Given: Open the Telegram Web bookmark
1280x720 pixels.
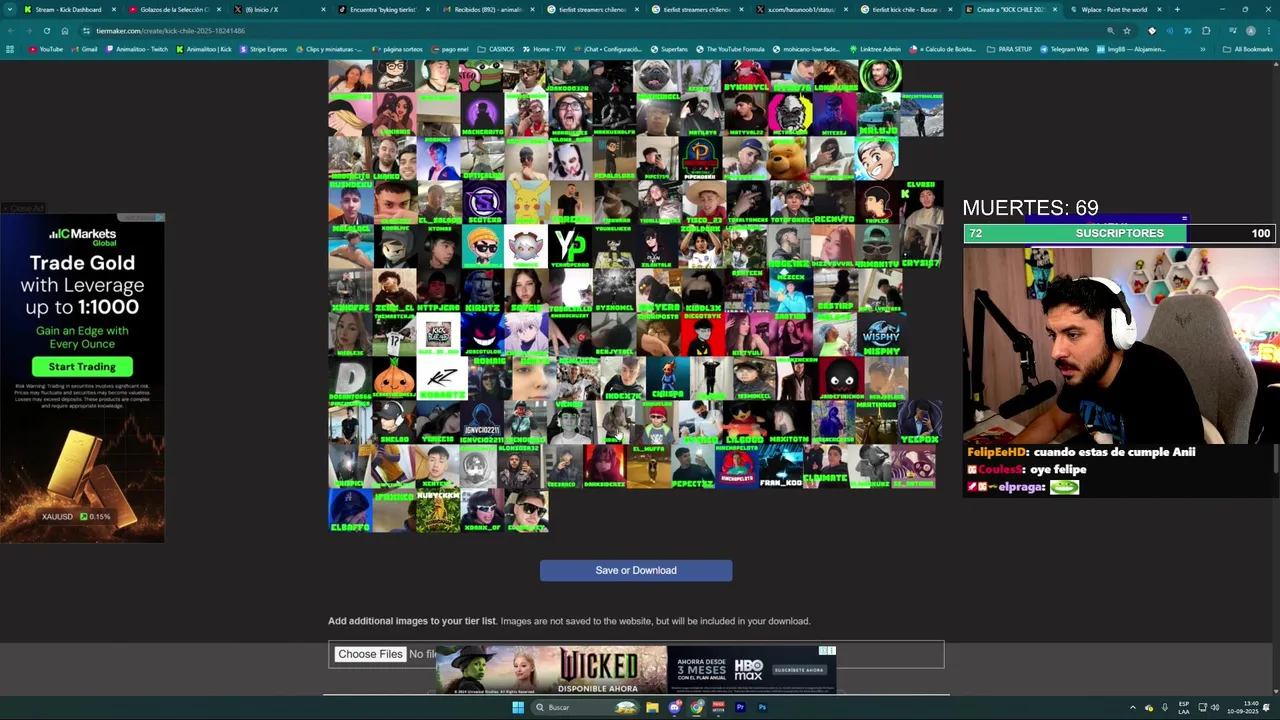Looking at the screenshot, I should pos(1064,49).
